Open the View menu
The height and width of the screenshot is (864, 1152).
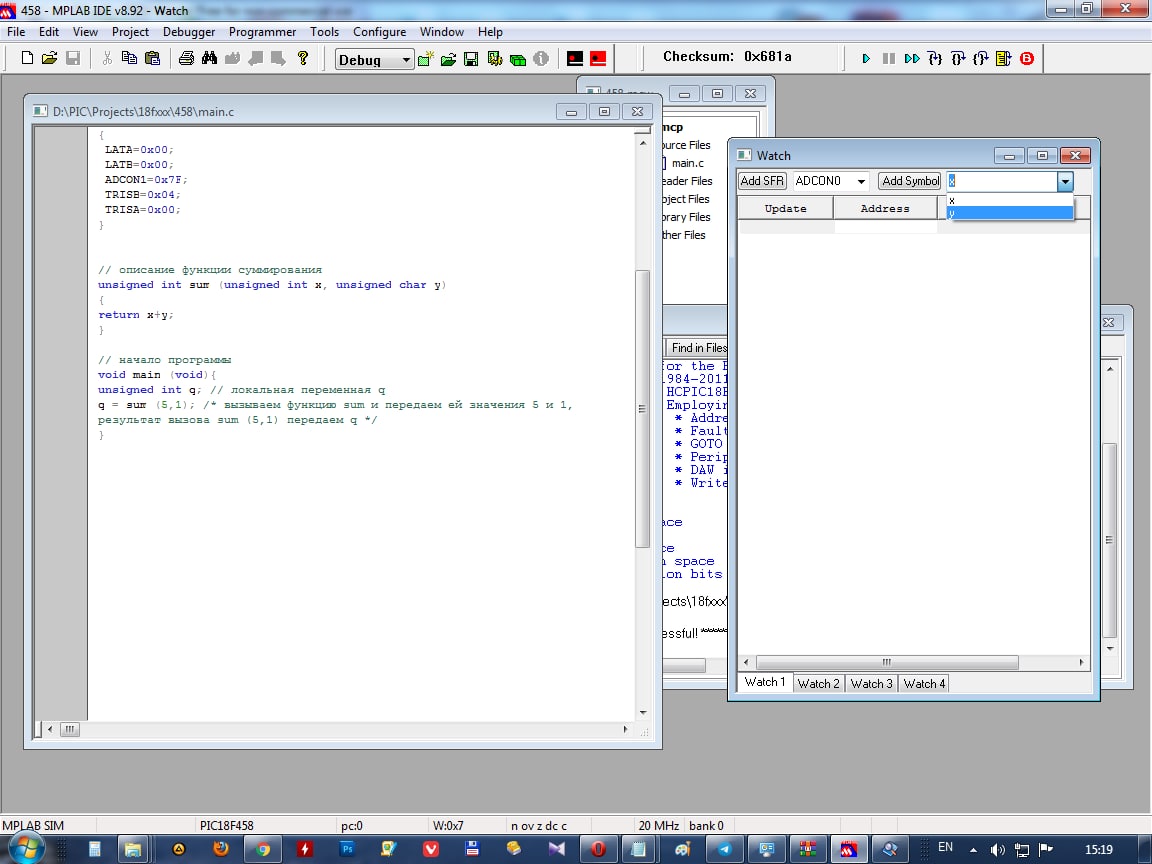tap(85, 32)
